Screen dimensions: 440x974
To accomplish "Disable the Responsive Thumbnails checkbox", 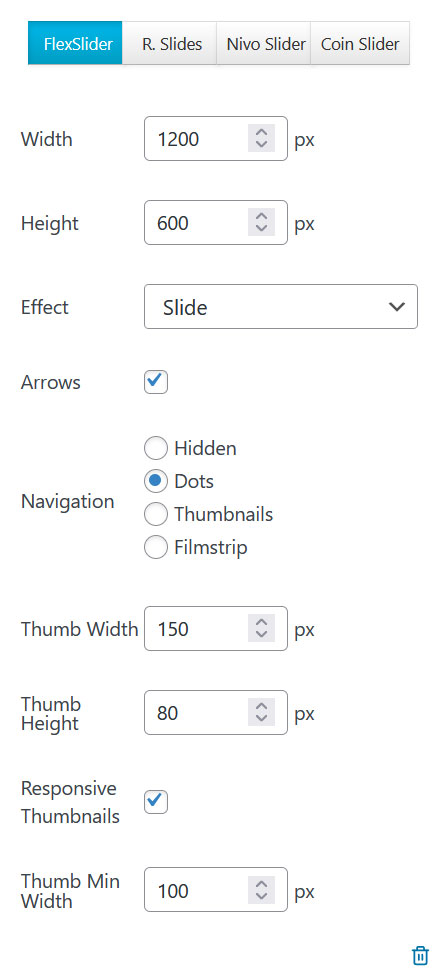I will pos(156,801).
